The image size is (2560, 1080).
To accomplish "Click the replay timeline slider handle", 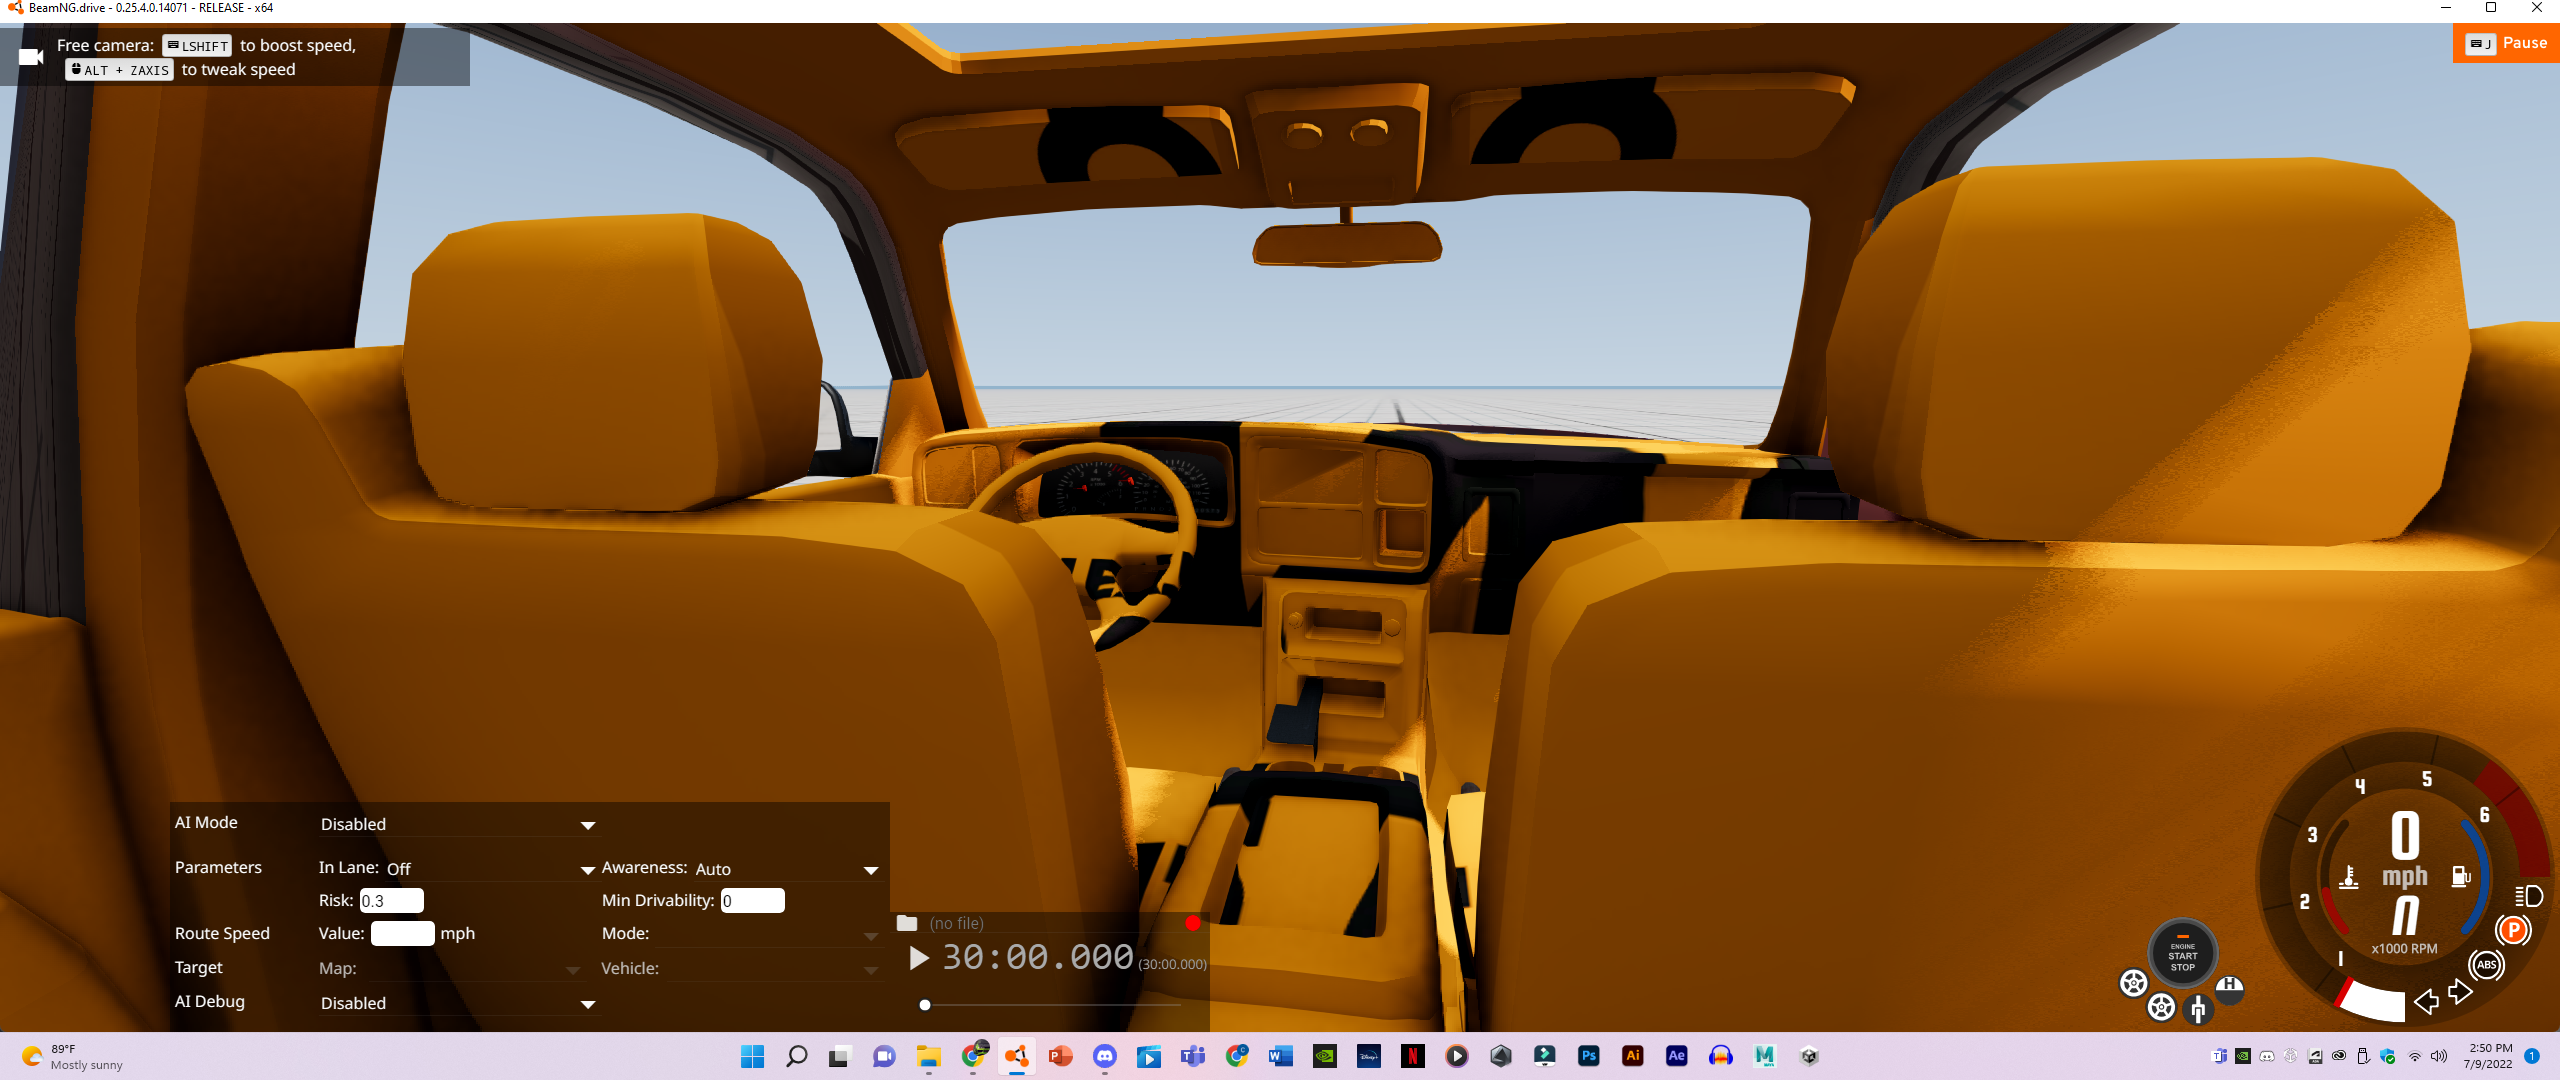I will click(925, 1005).
